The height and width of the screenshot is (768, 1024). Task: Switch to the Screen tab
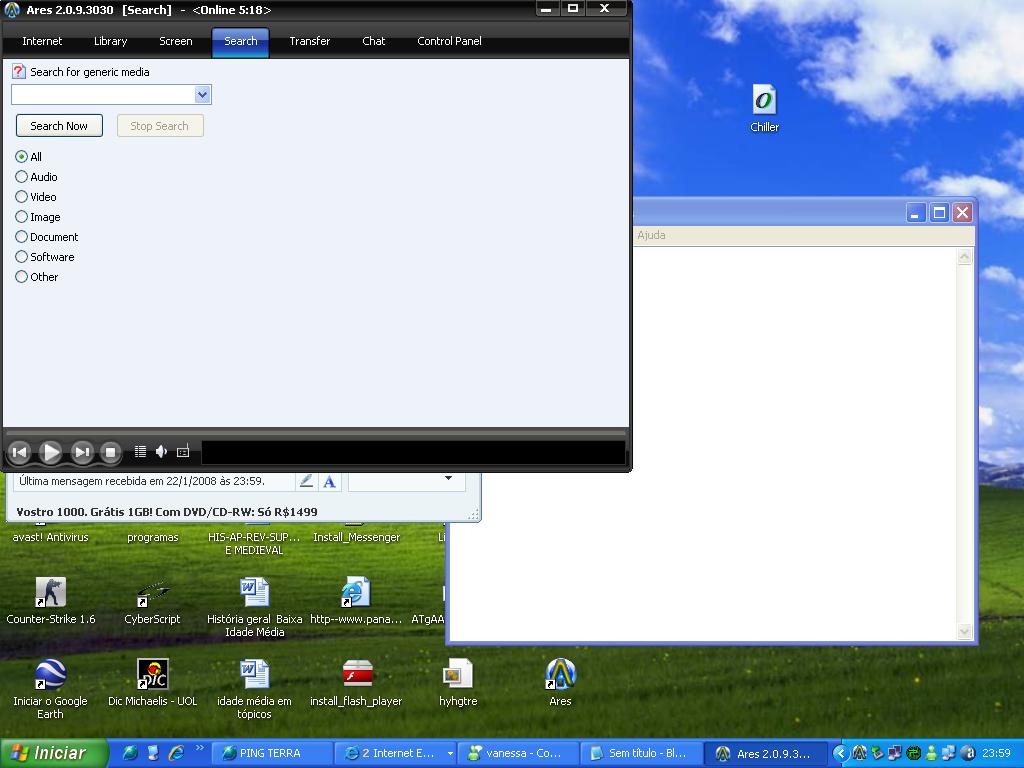(x=176, y=41)
